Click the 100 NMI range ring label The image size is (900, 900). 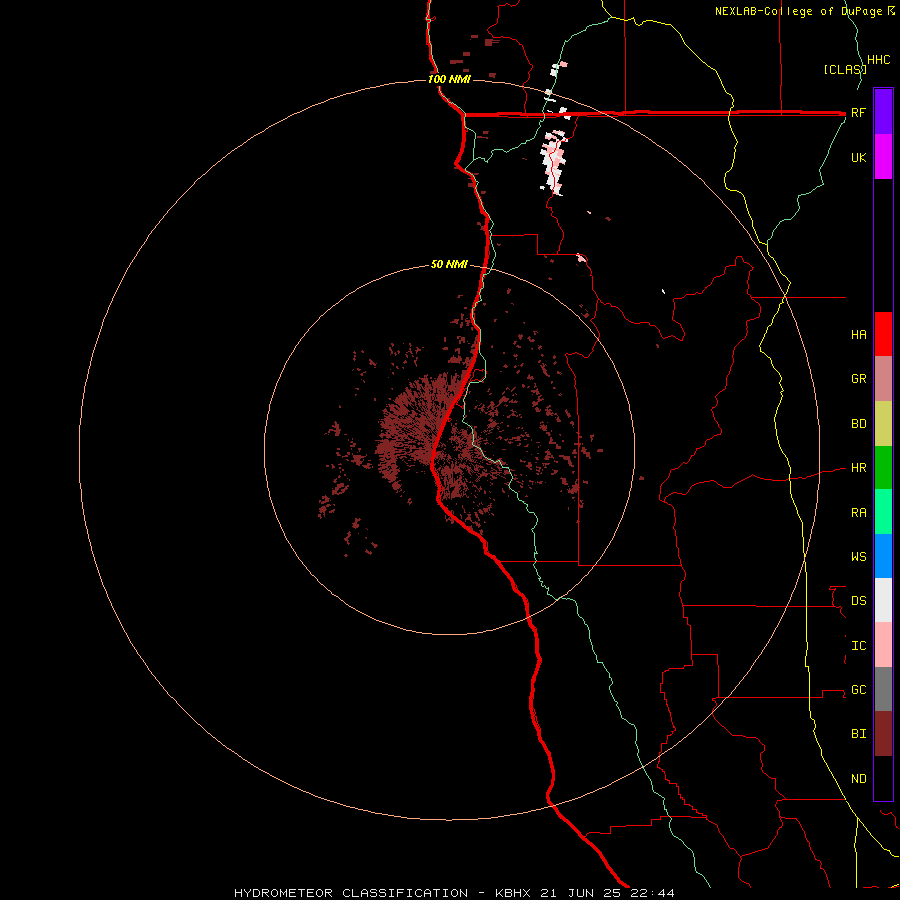449,79
